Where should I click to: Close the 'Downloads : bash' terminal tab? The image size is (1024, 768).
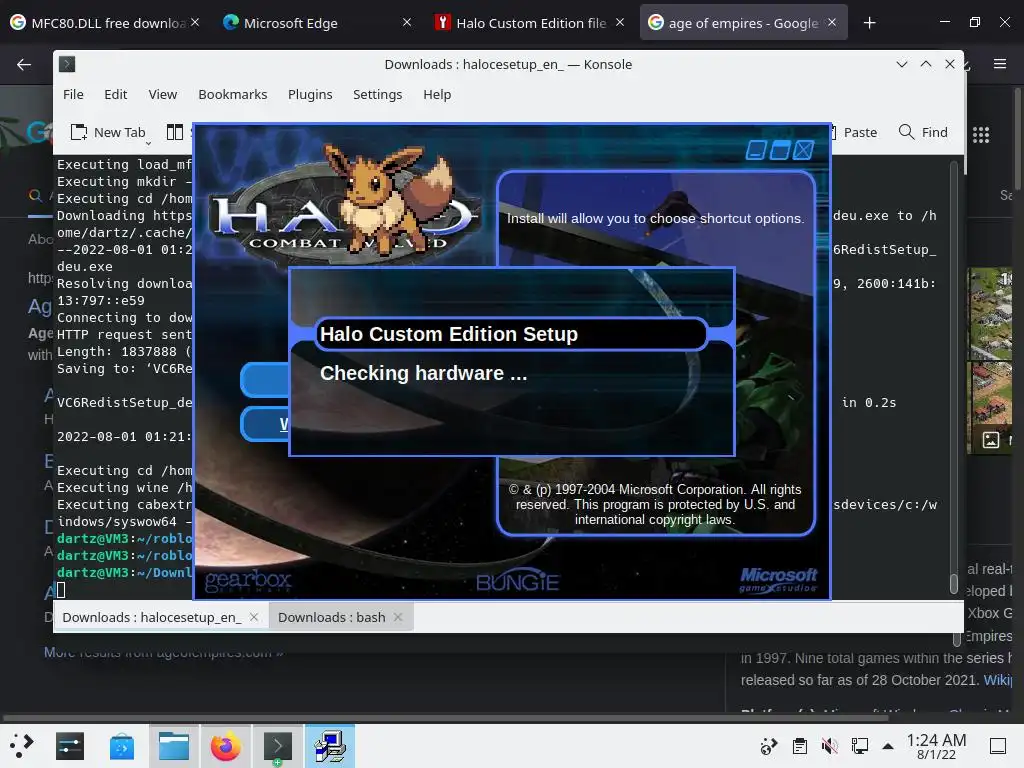click(x=398, y=617)
